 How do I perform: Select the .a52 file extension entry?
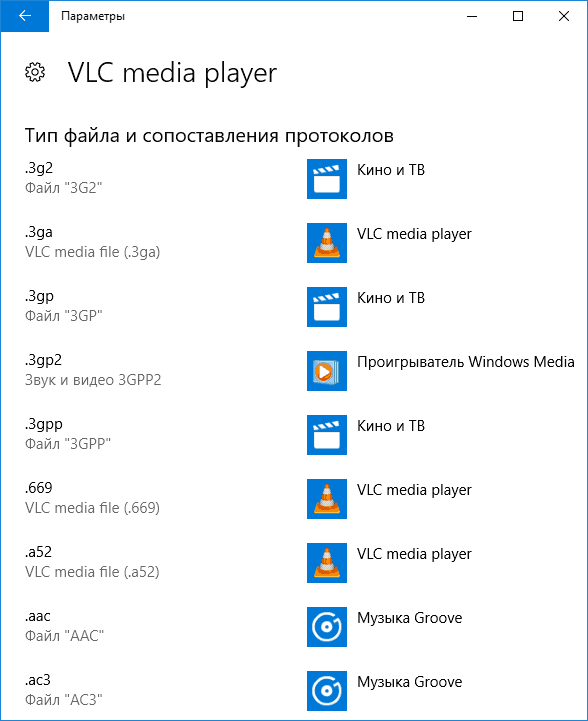click(92, 562)
